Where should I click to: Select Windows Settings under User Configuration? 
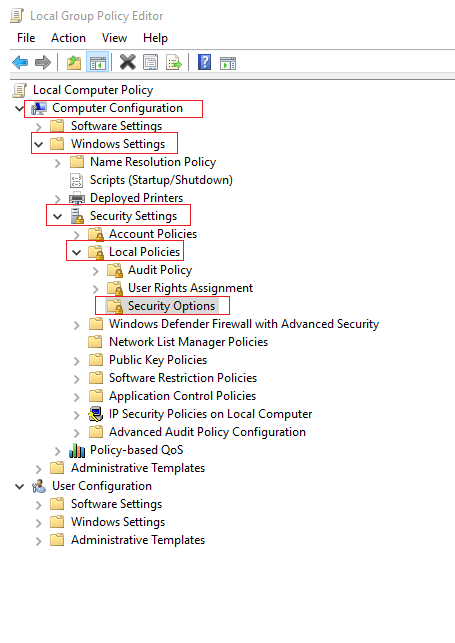point(118,522)
